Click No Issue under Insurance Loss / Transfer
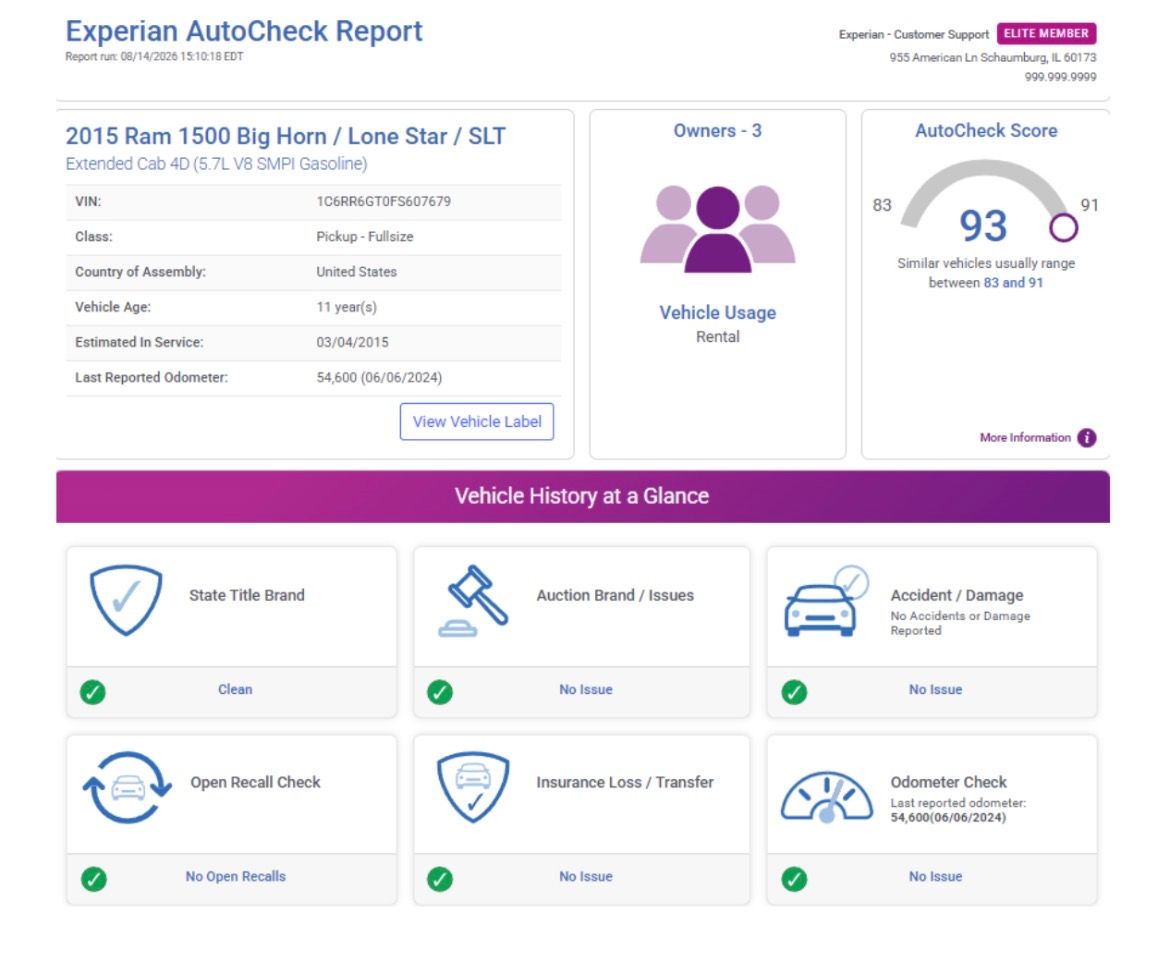The width and height of the screenshot is (1170, 967). [586, 876]
